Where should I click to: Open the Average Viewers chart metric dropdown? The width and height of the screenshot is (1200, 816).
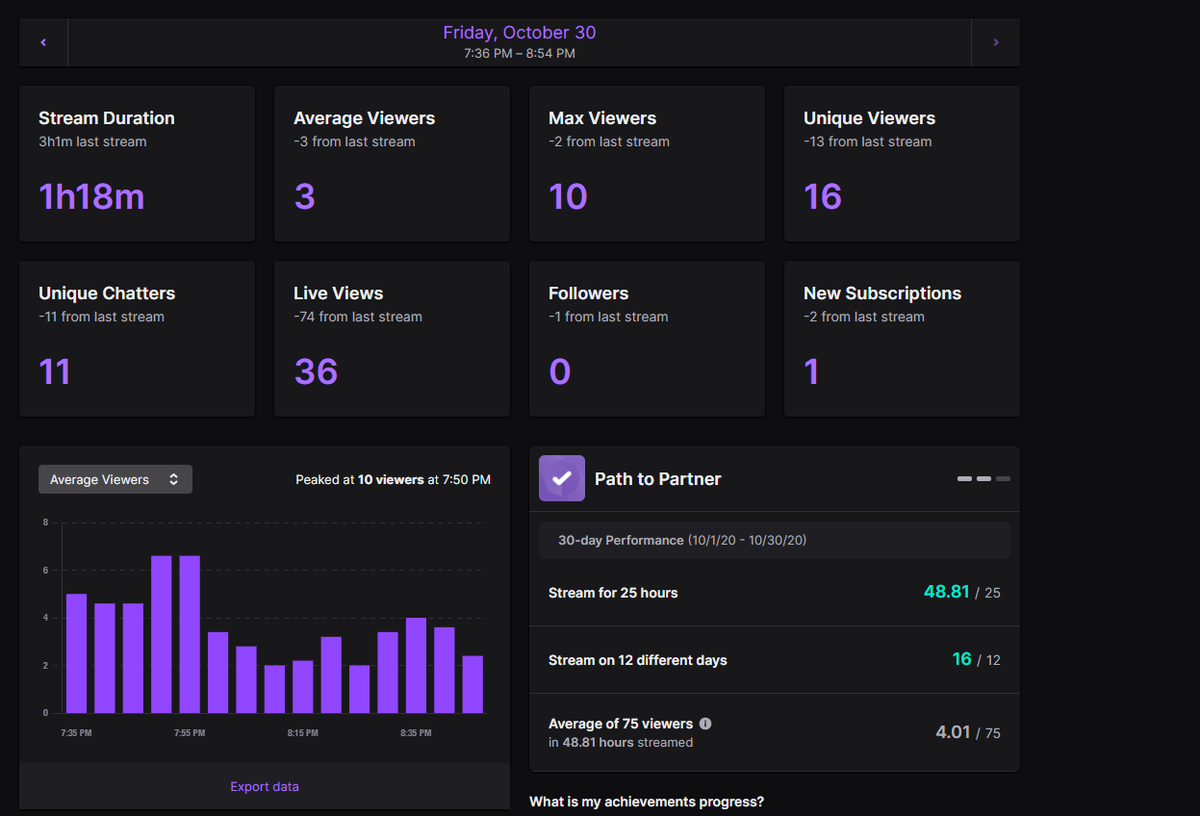click(115, 479)
